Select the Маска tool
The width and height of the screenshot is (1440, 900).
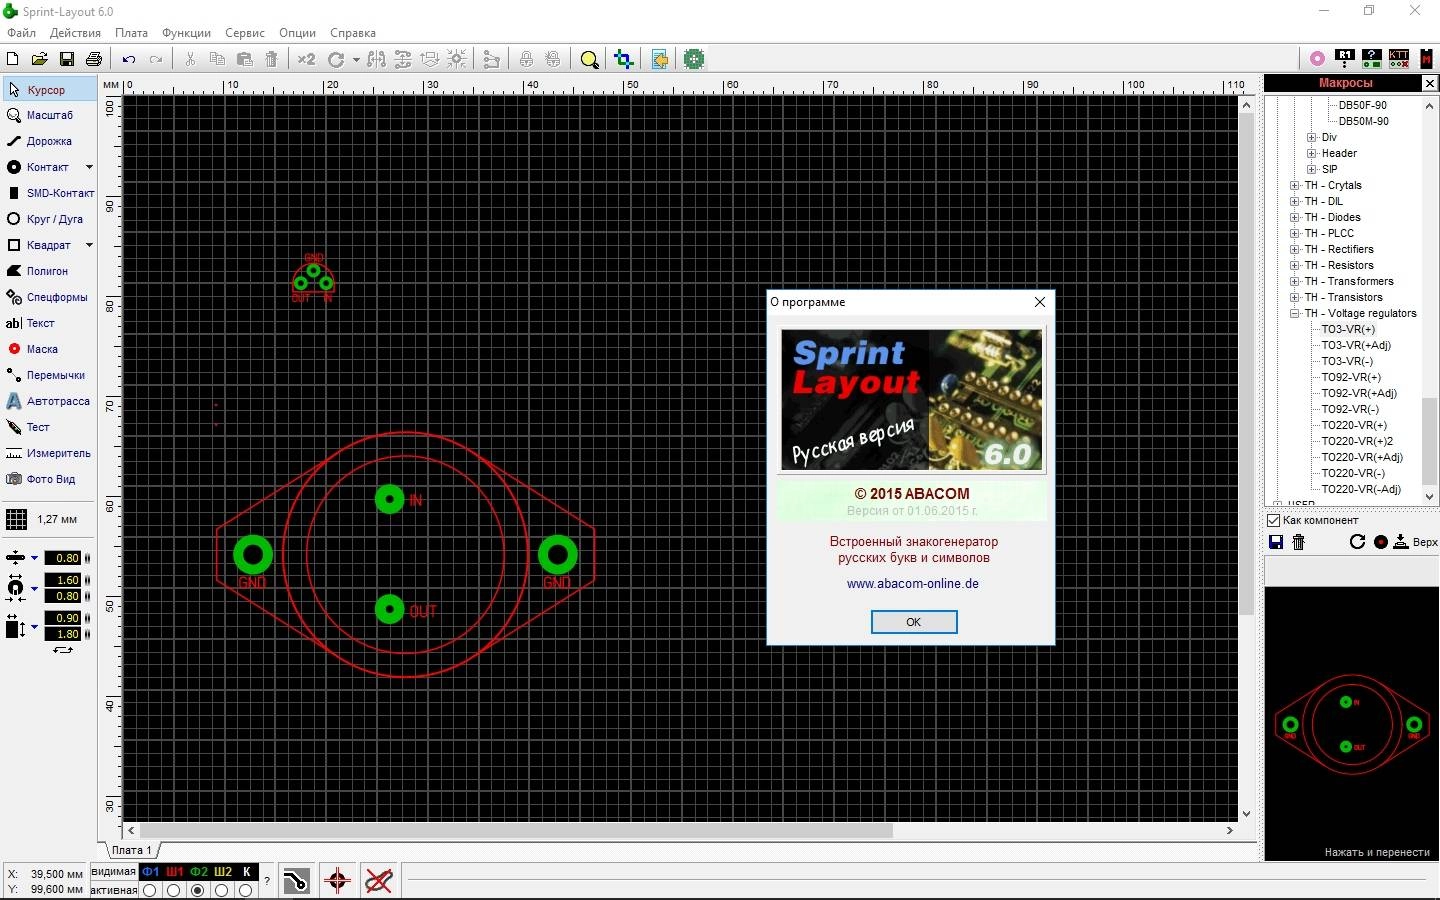click(x=50, y=349)
